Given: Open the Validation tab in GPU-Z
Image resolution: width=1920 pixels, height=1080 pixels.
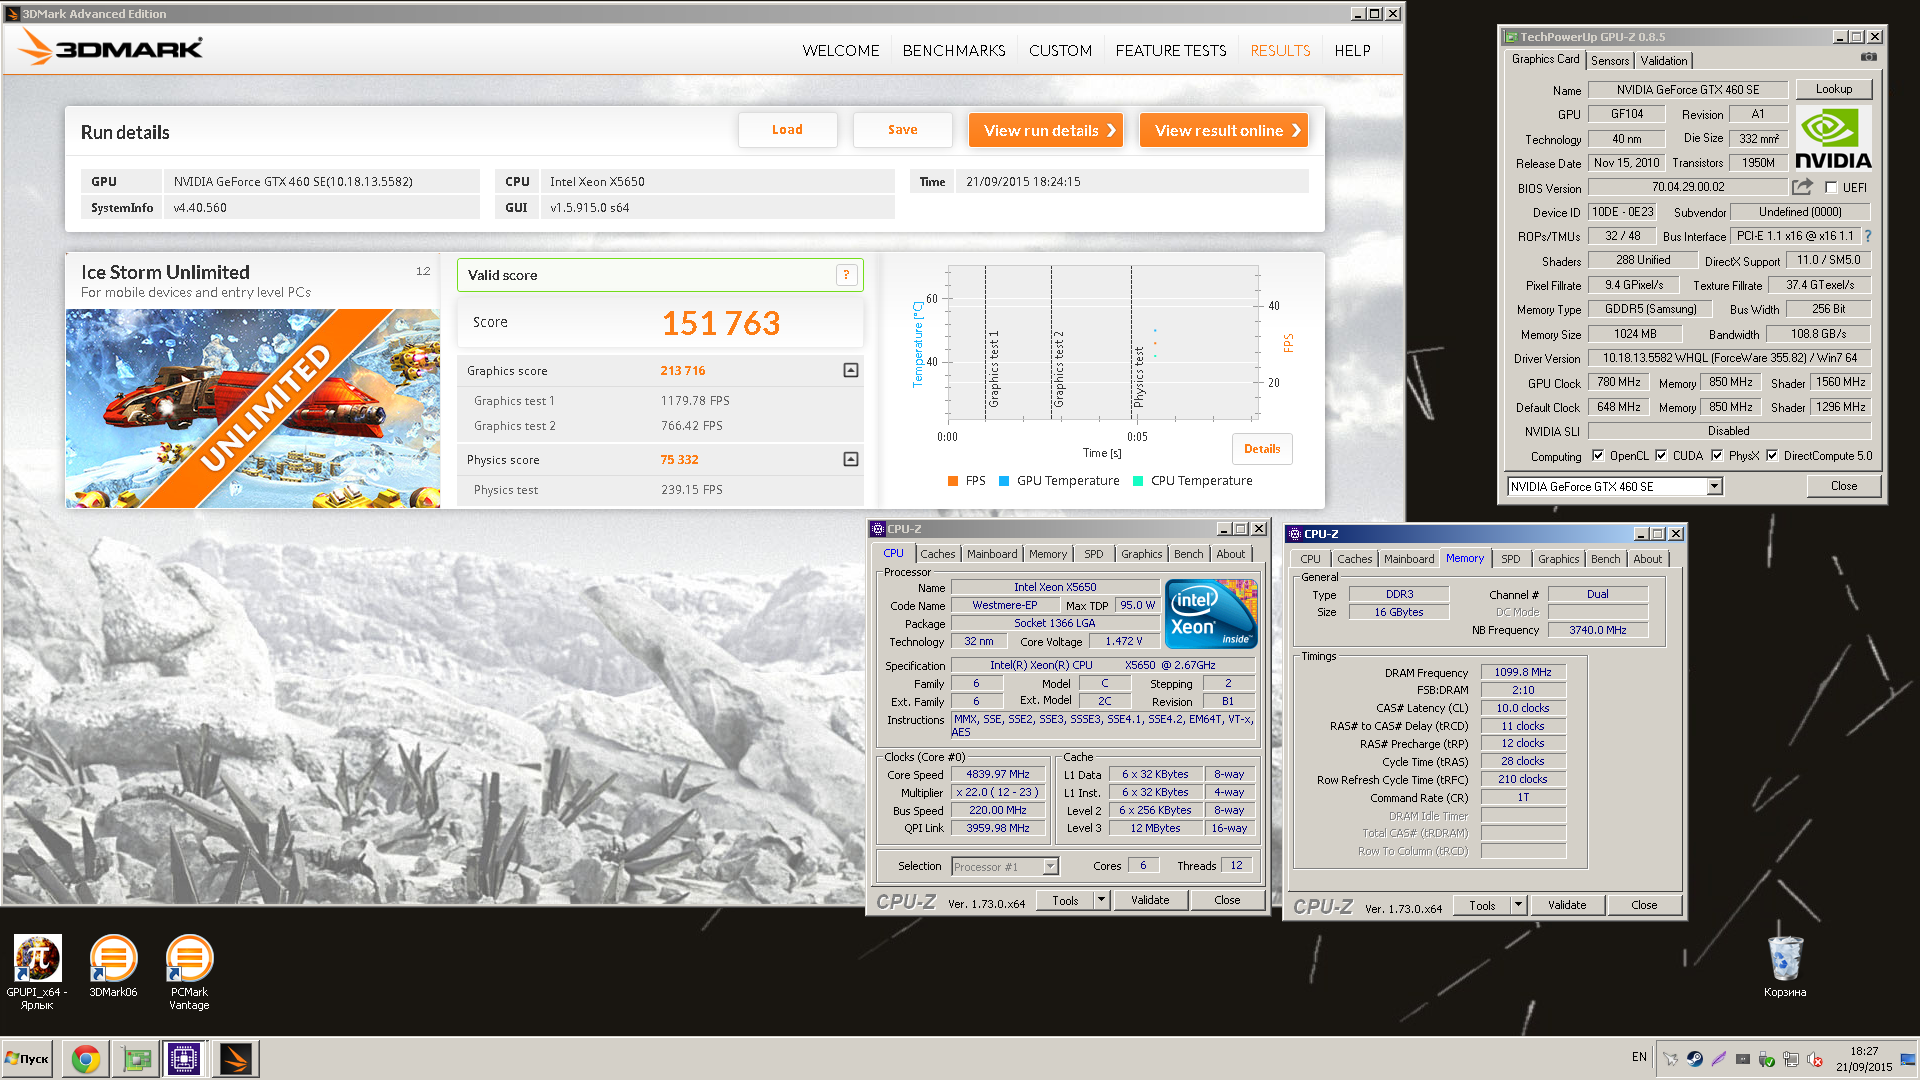Looking at the screenshot, I should [1664, 61].
